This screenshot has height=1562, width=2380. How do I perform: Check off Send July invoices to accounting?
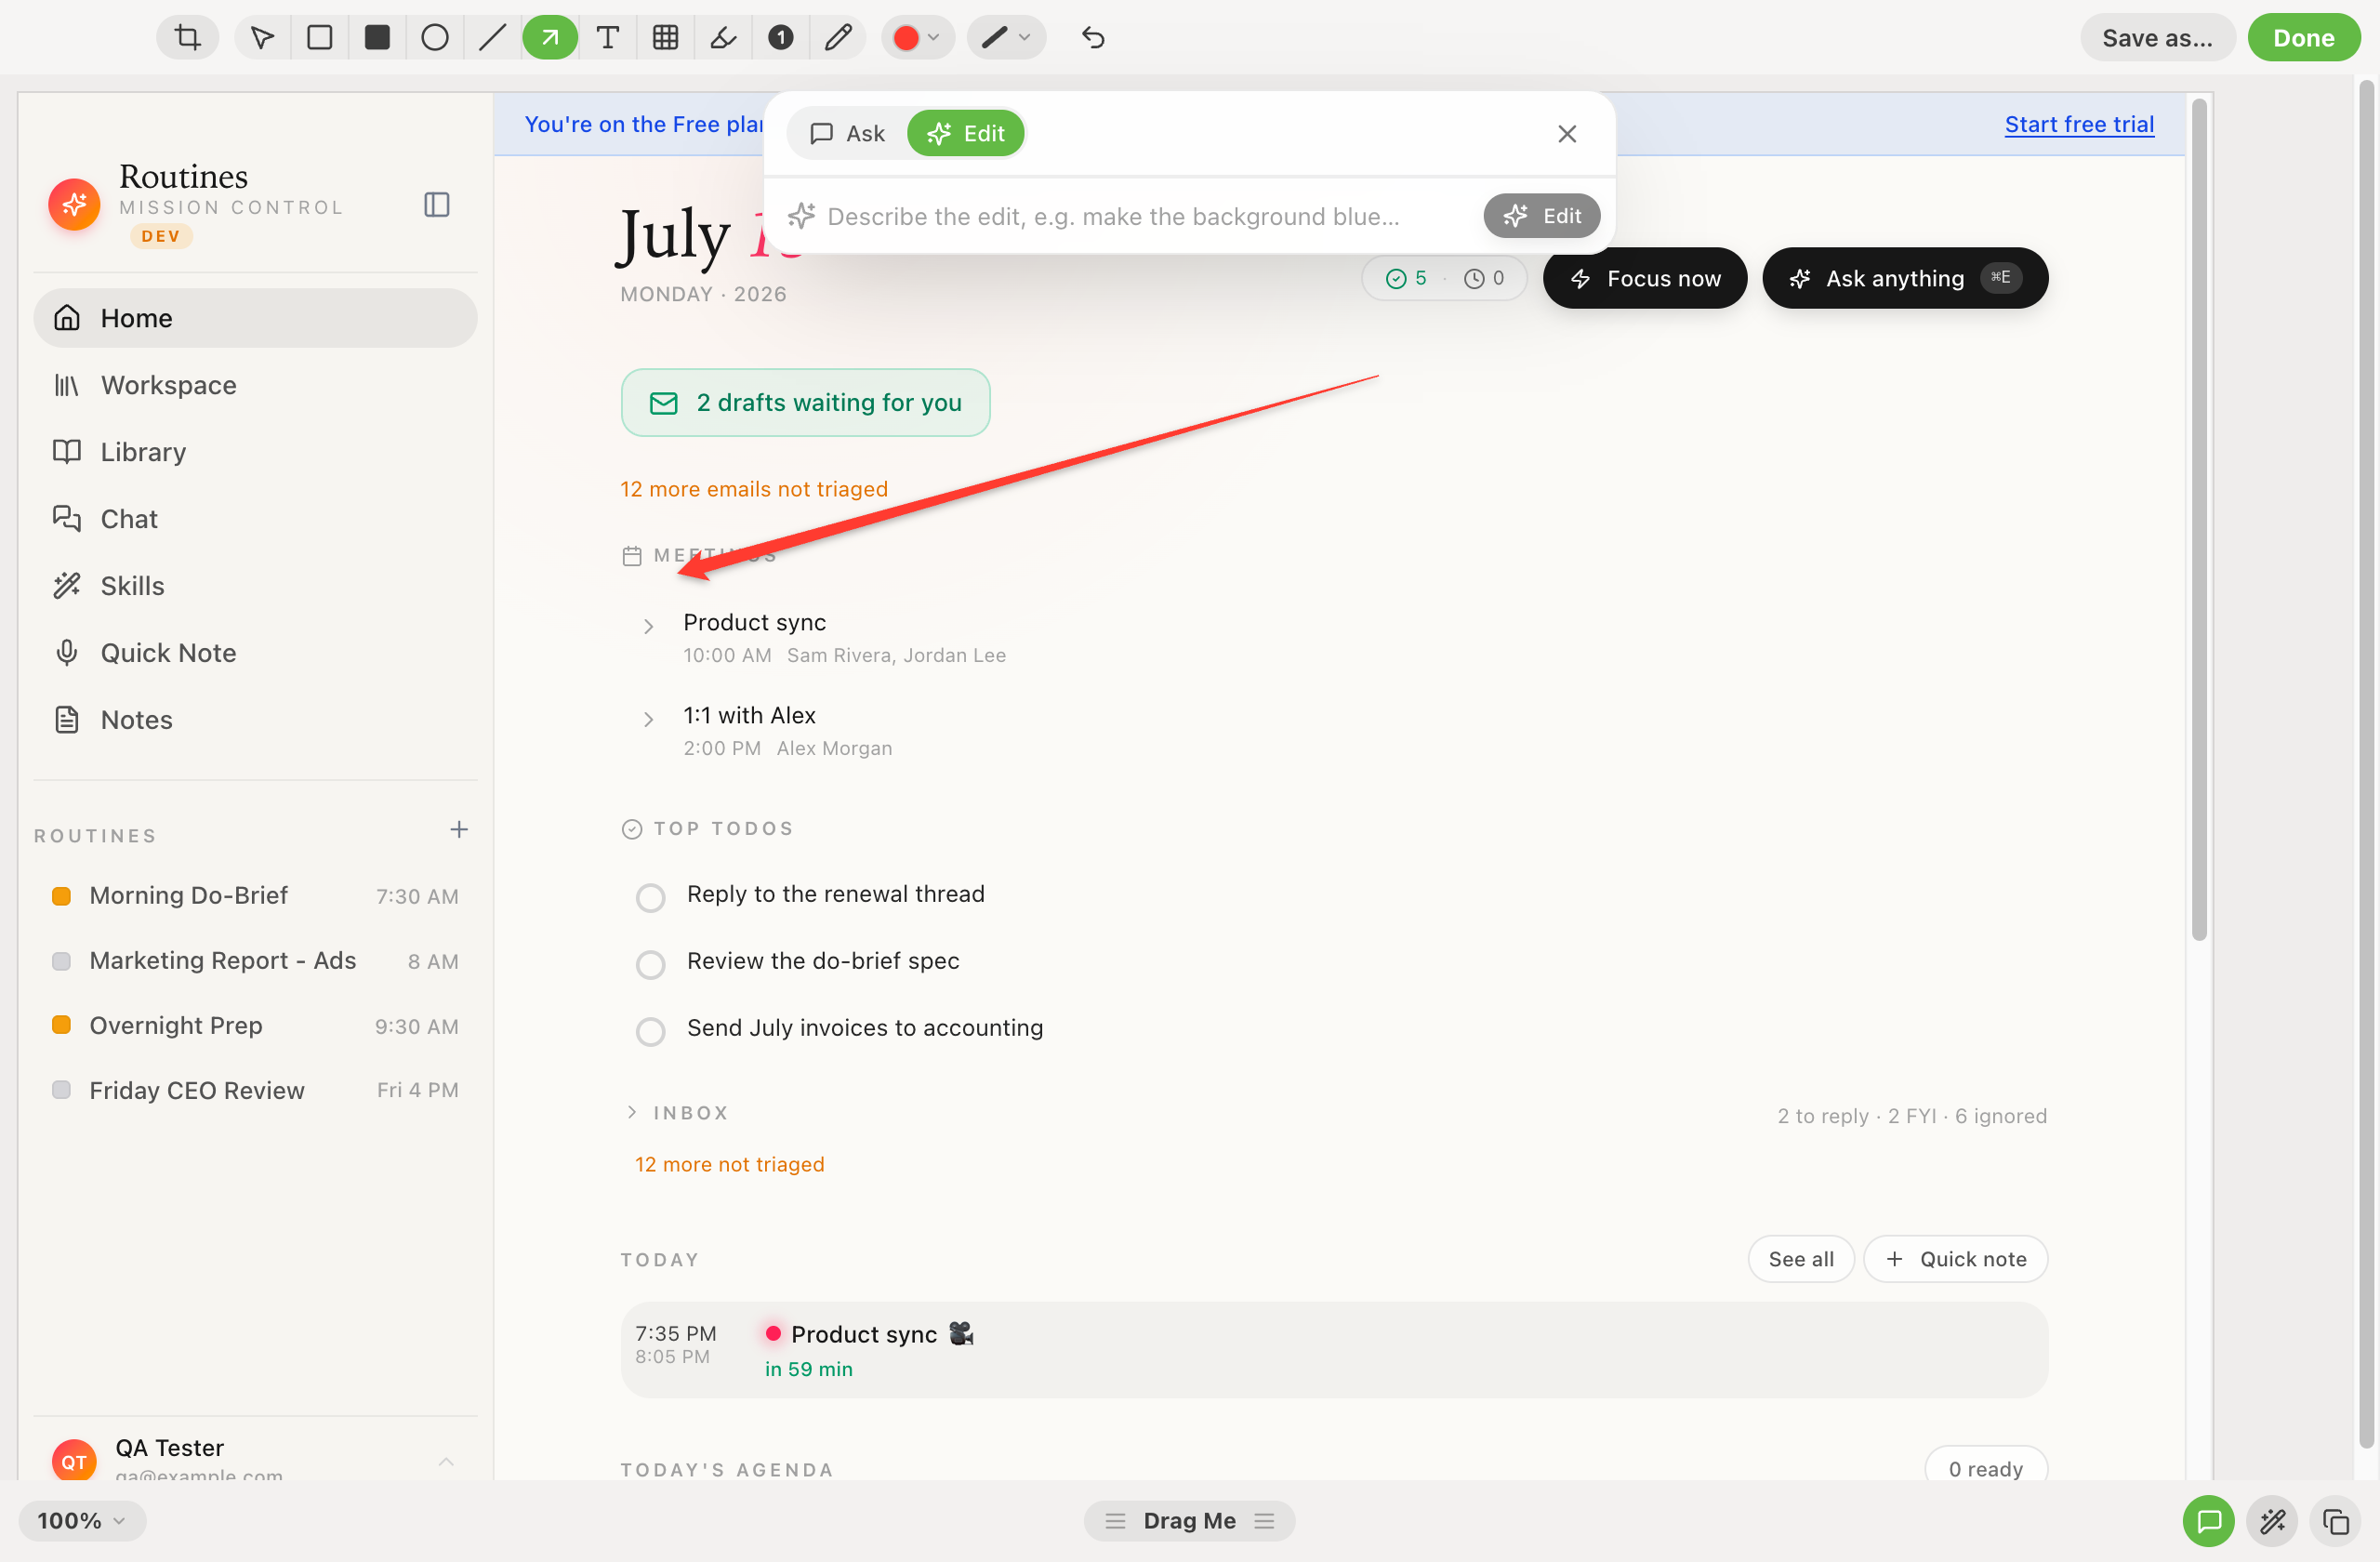point(651,1032)
